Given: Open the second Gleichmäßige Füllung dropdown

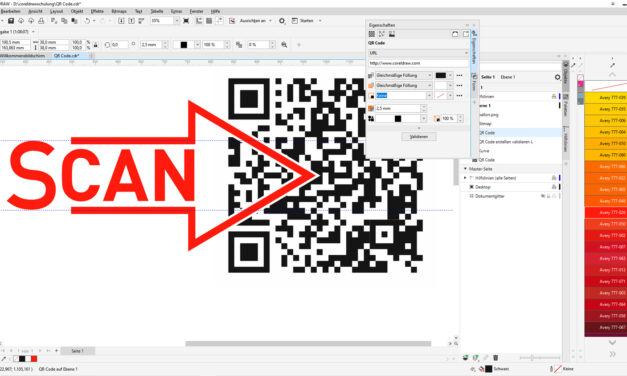Looking at the screenshot, I should pos(429,85).
